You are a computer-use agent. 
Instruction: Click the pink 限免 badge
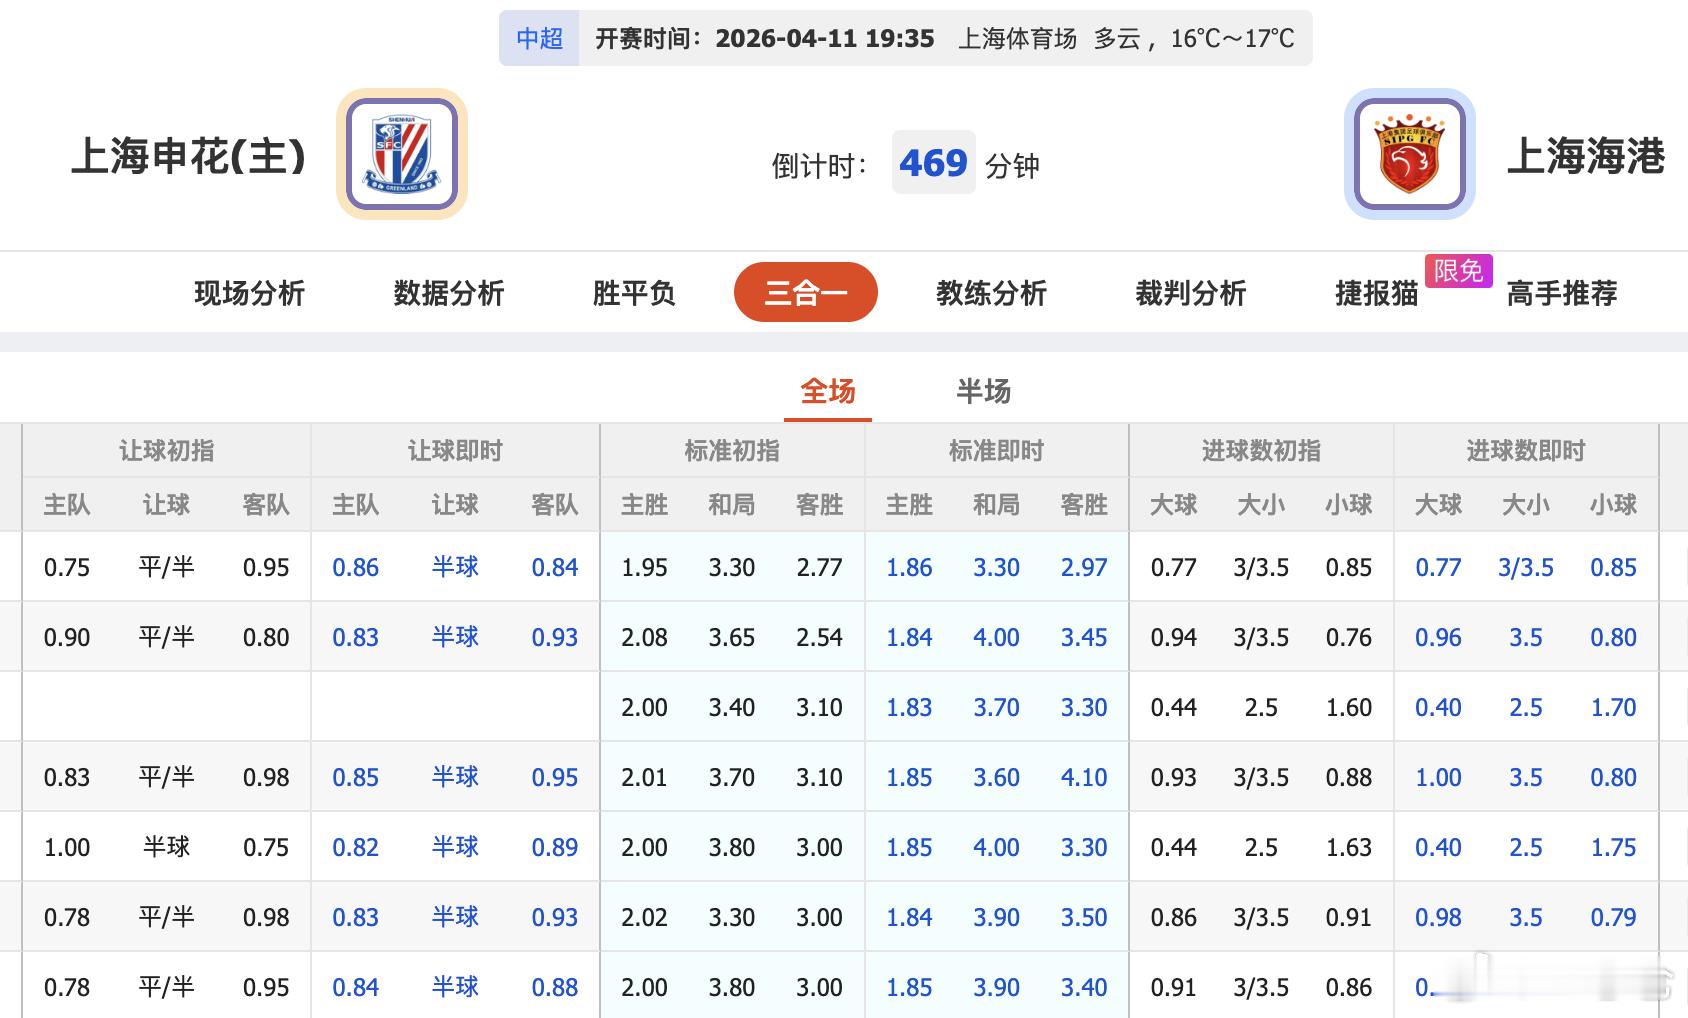pos(1459,271)
